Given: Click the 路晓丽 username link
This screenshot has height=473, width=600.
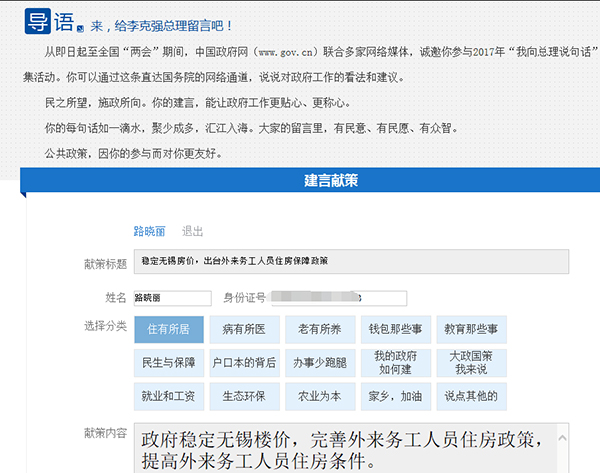Looking at the screenshot, I should (x=149, y=231).
